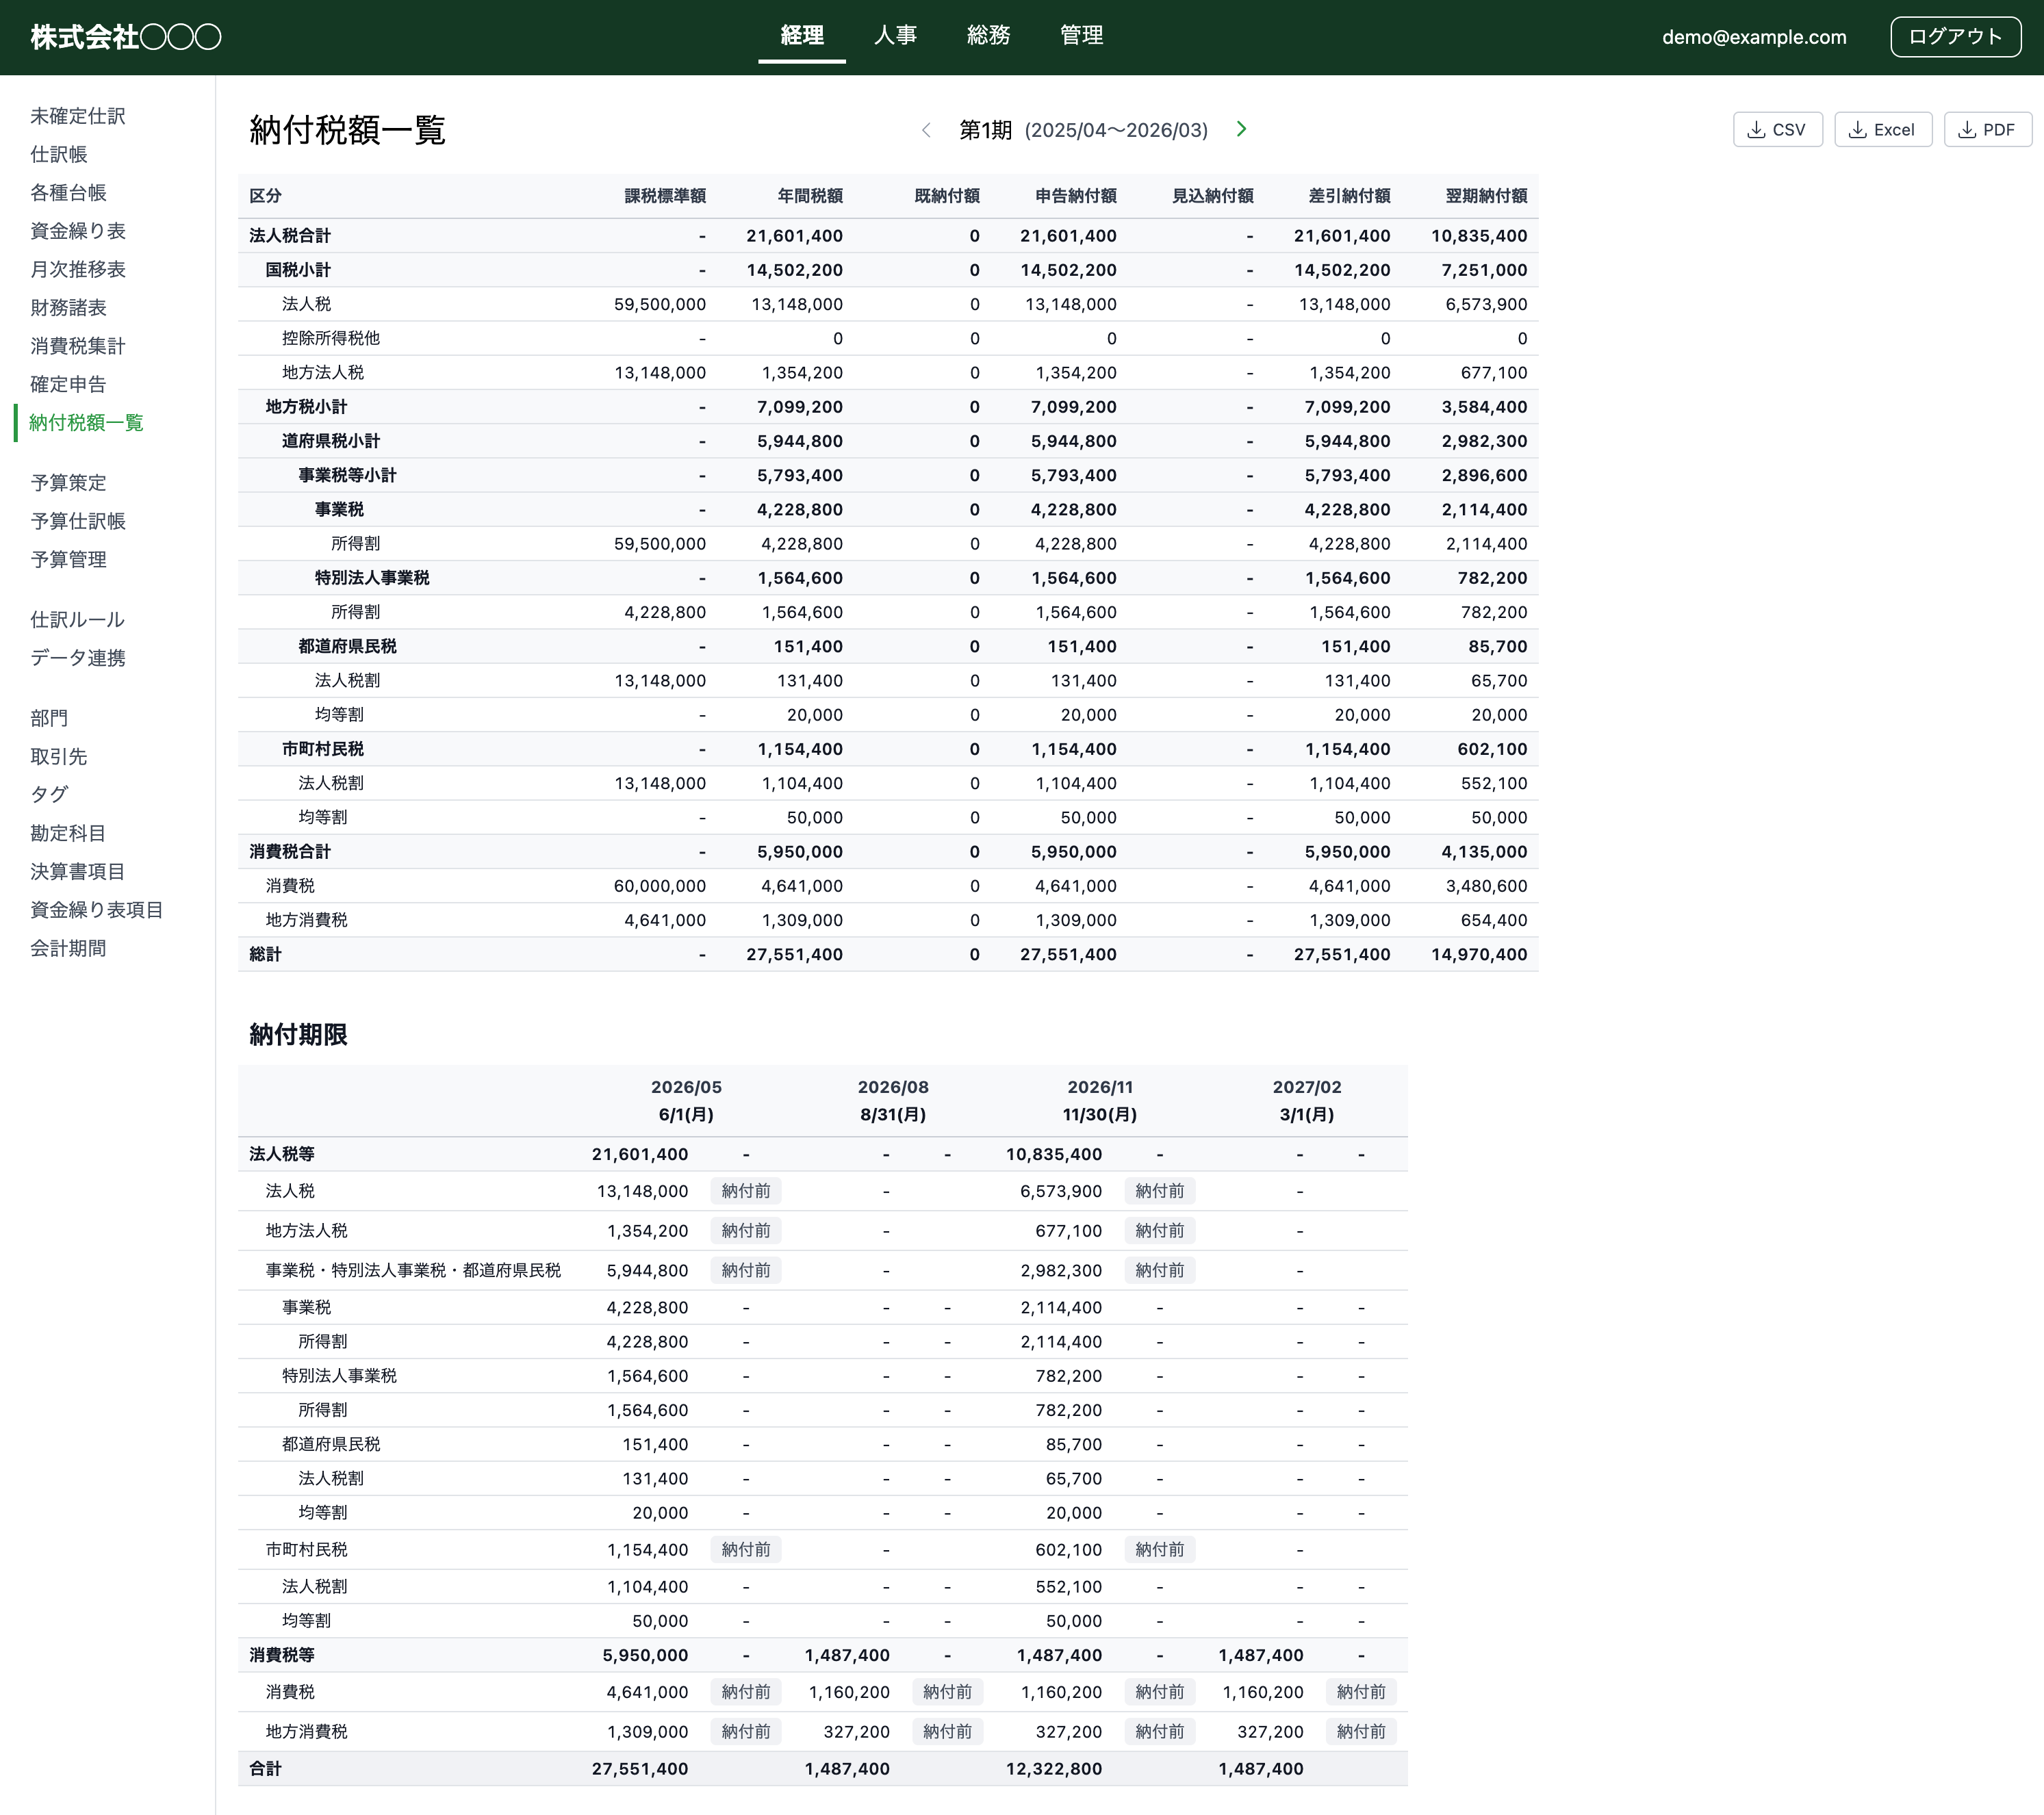Open 仕訳帳 in the sidebar
This screenshot has height=1815, width=2044.
(x=58, y=155)
